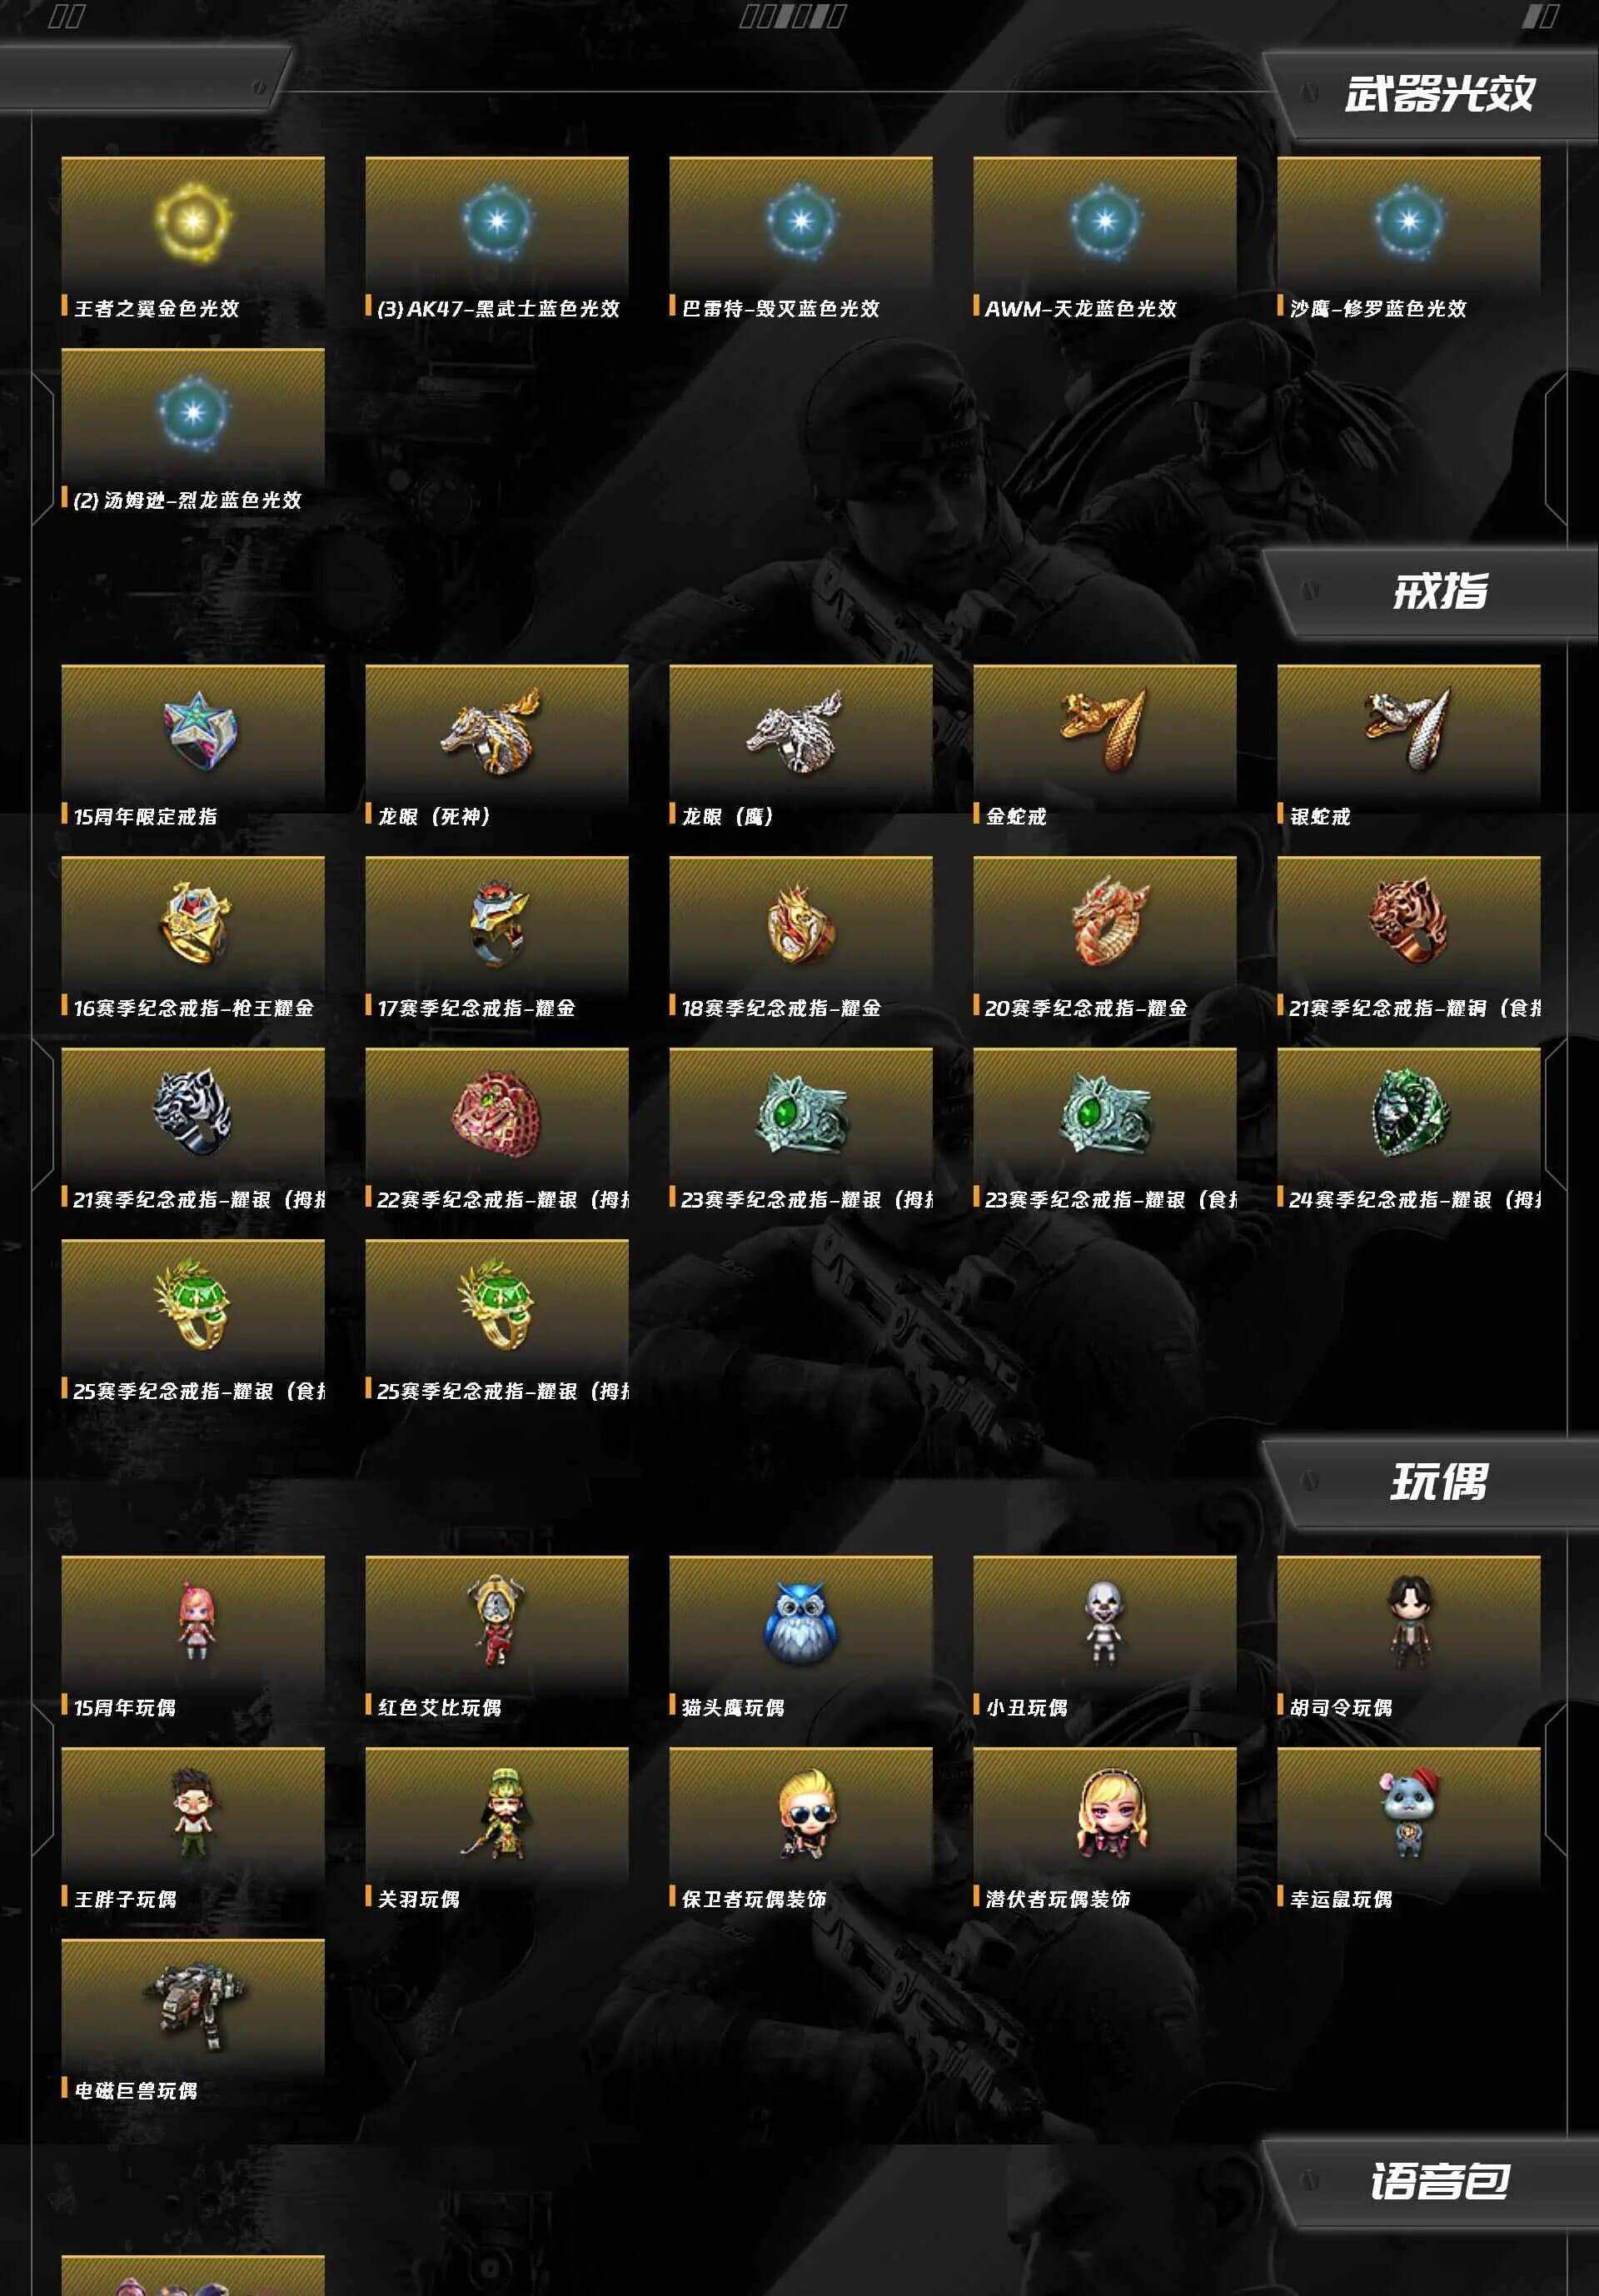
Task: Click the AWM-天龙蓝色光效 glow icon
Action: [1104, 221]
